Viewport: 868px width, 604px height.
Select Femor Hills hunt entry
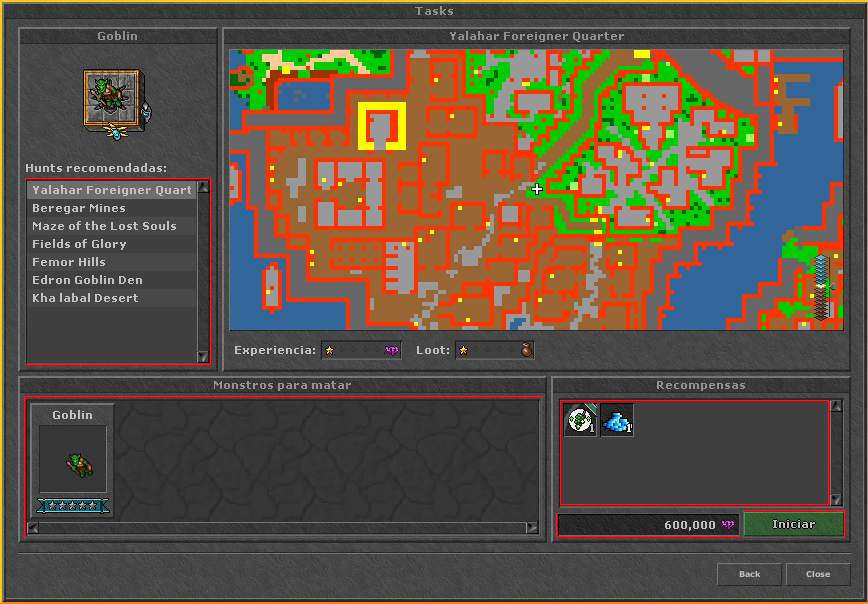pyautogui.click(x=112, y=262)
